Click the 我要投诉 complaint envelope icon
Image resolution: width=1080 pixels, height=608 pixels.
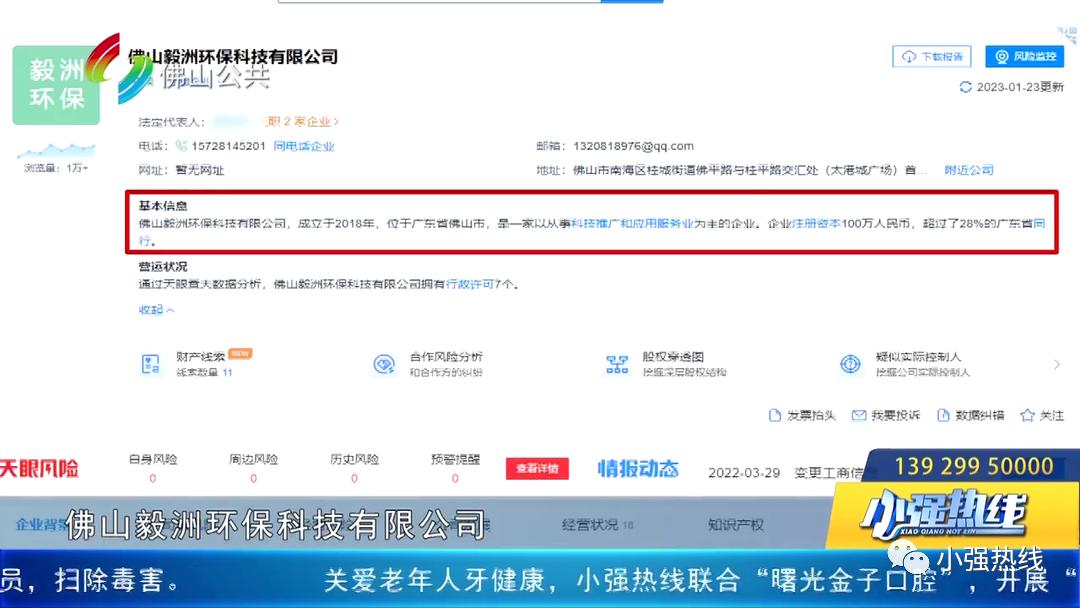[858, 415]
